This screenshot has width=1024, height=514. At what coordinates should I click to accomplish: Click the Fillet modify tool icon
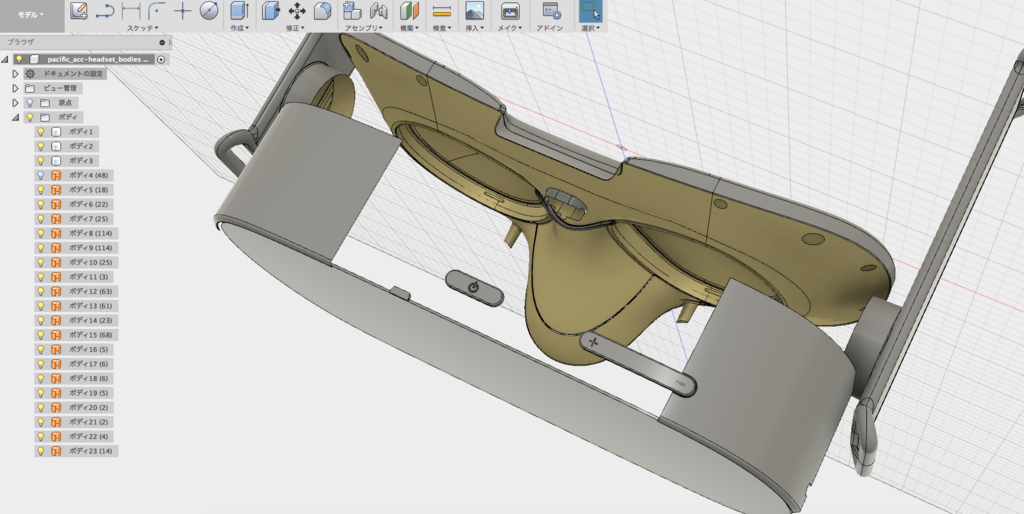[x=323, y=10]
